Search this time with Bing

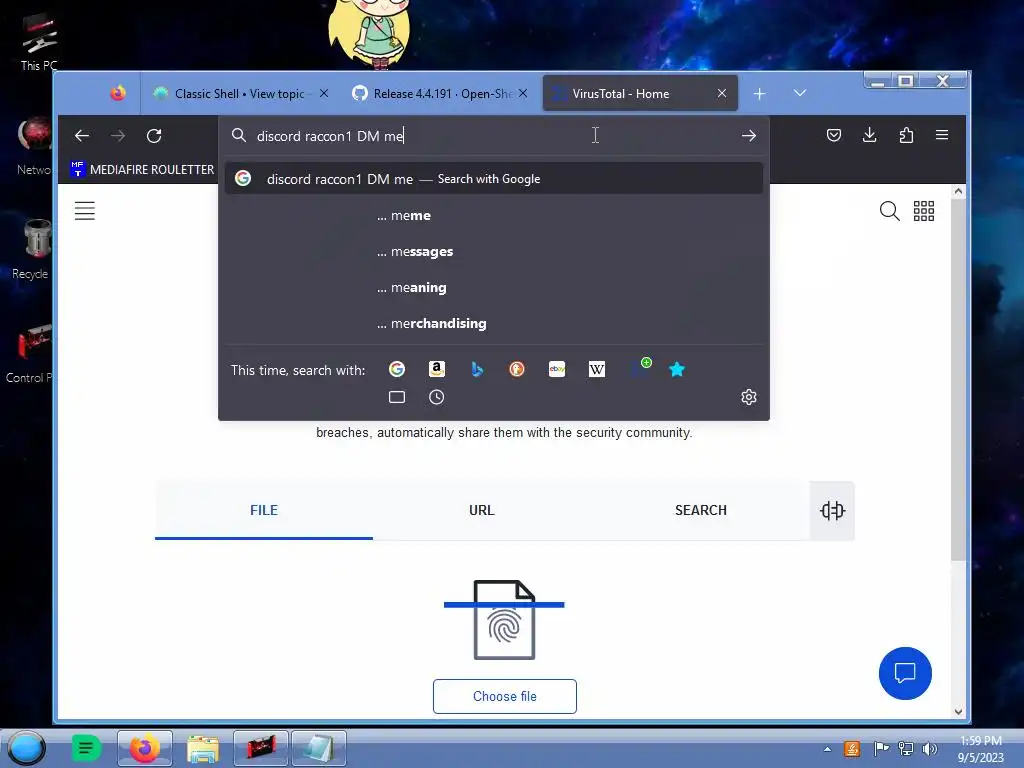[x=477, y=370]
